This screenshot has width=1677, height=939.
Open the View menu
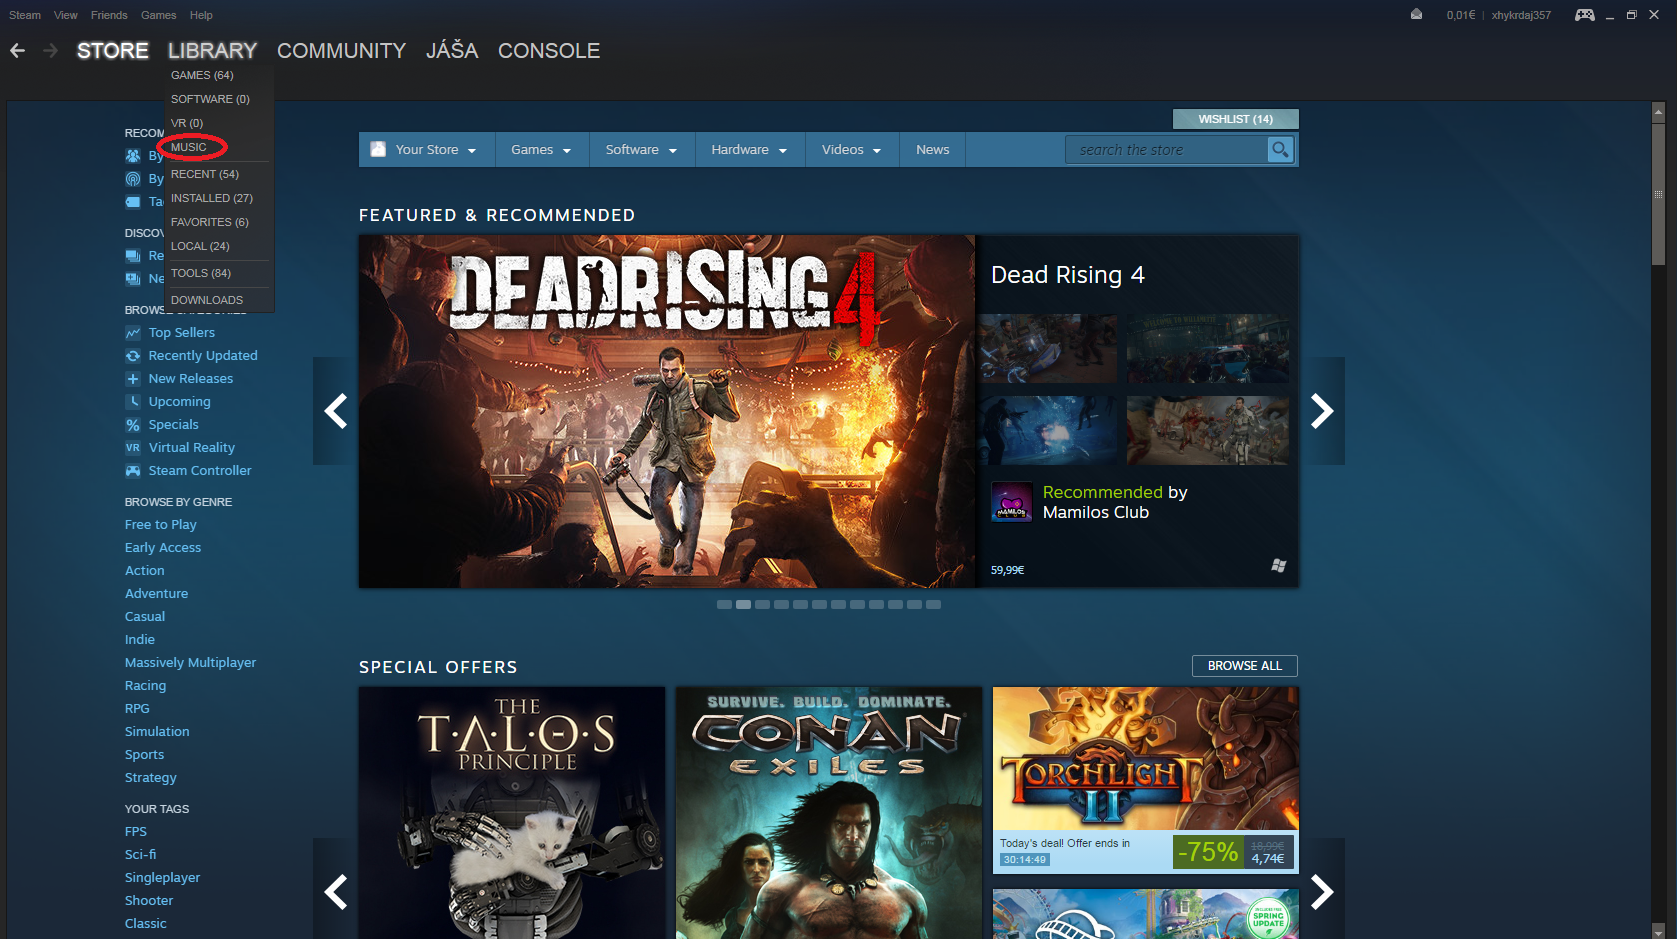(x=66, y=15)
